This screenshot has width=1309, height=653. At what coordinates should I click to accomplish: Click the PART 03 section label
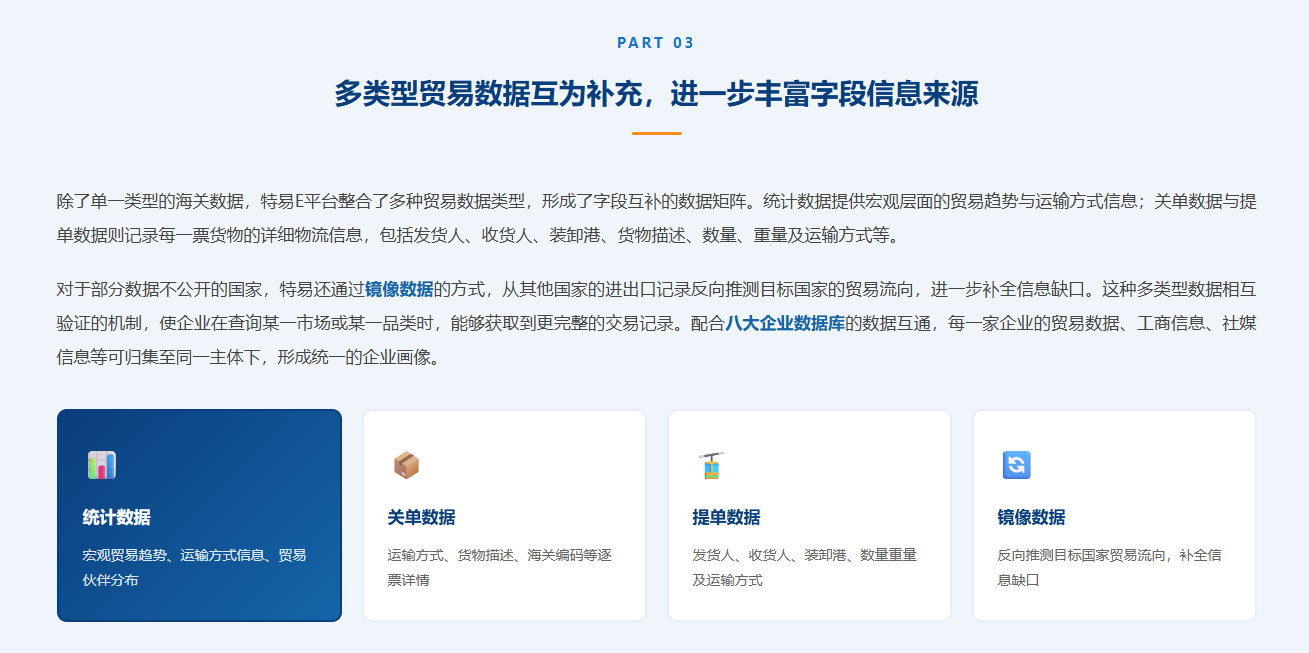pos(655,43)
